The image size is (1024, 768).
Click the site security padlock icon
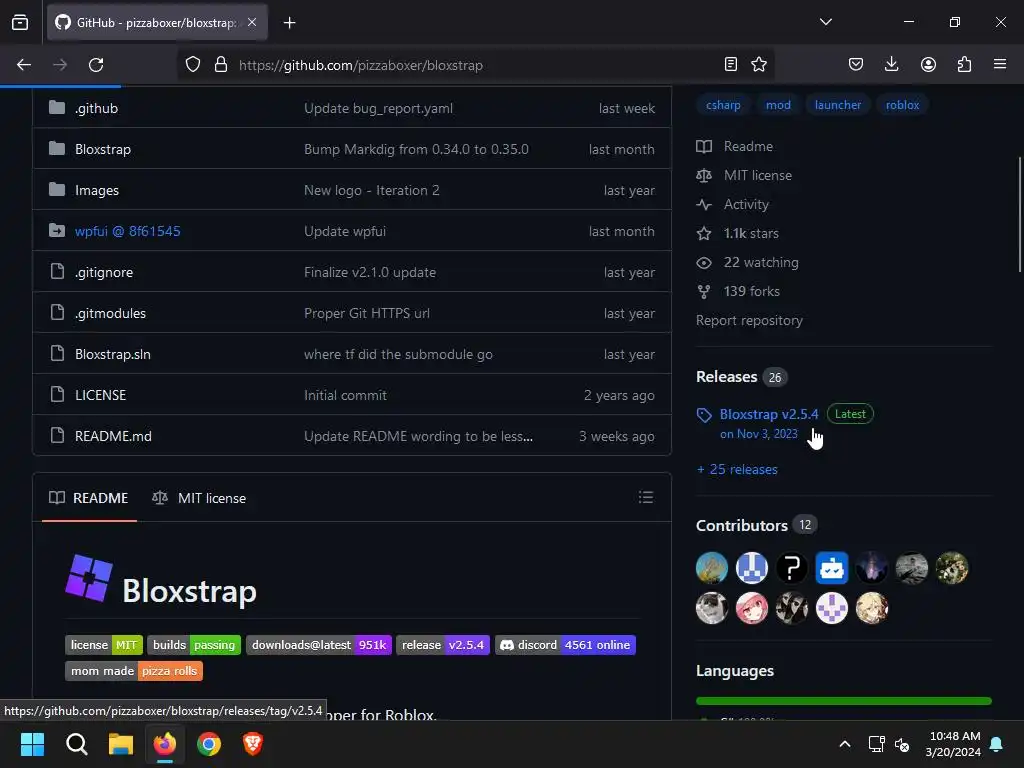coord(221,65)
